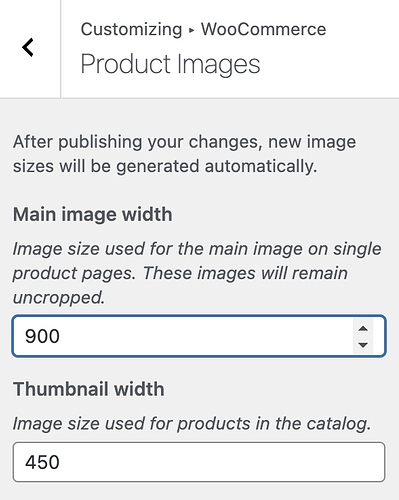
Task: Click the "Product Images" section heading
Action: pyautogui.click(x=170, y=64)
